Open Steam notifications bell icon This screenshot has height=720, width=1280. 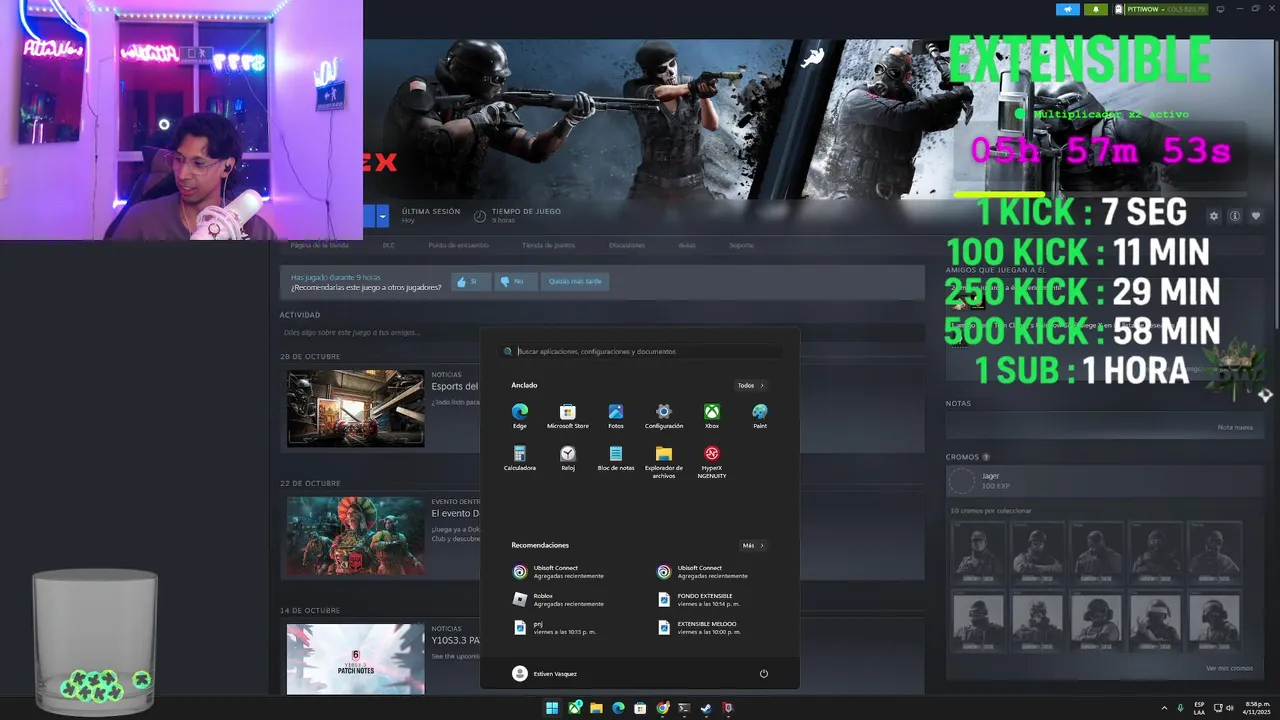pyautogui.click(x=1096, y=9)
